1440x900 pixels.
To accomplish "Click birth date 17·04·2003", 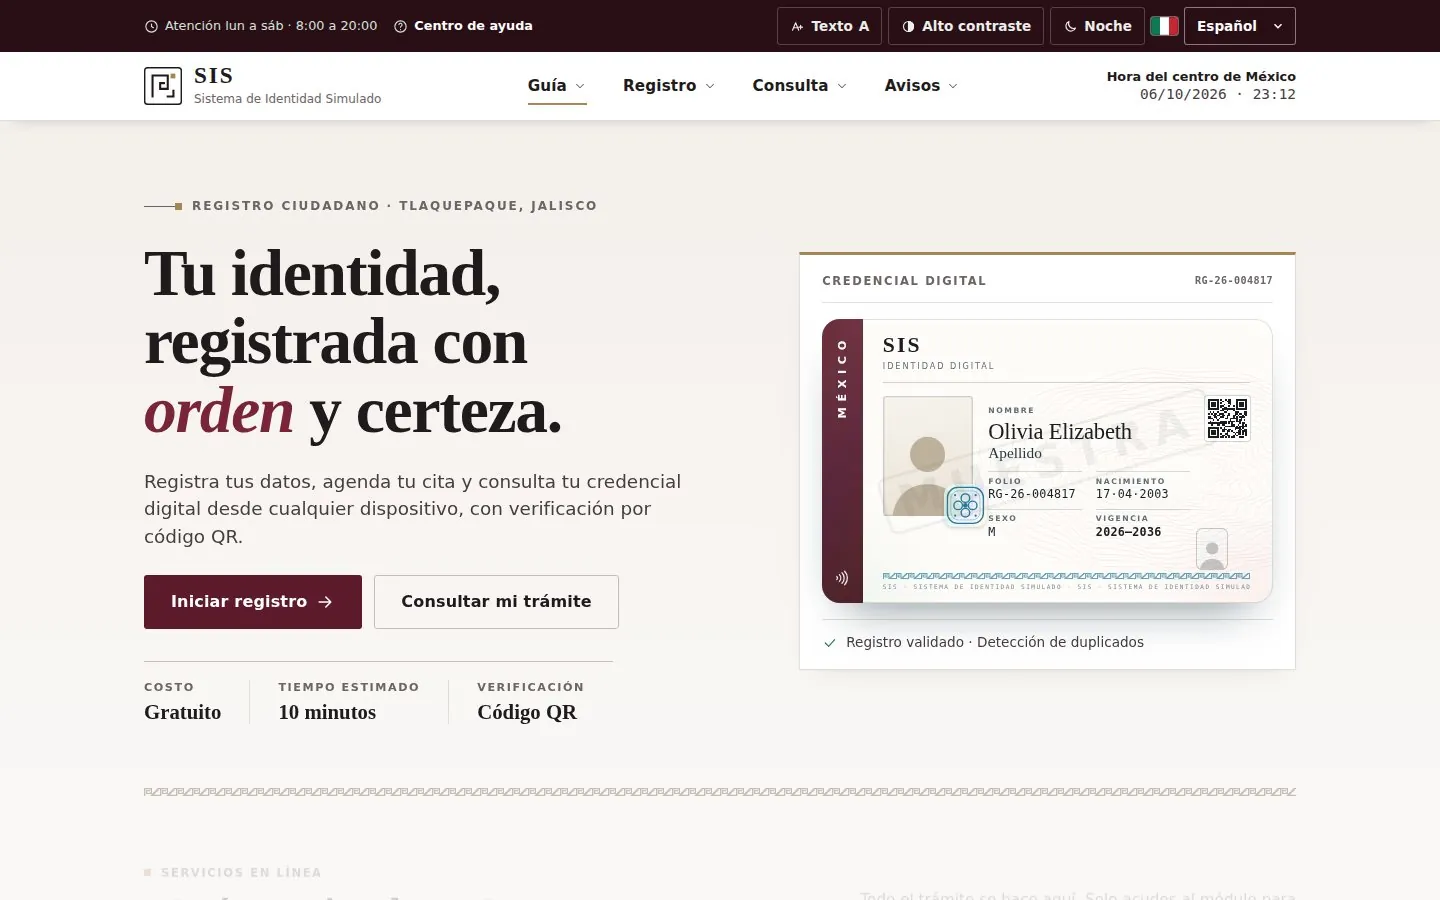I will click(1132, 494).
